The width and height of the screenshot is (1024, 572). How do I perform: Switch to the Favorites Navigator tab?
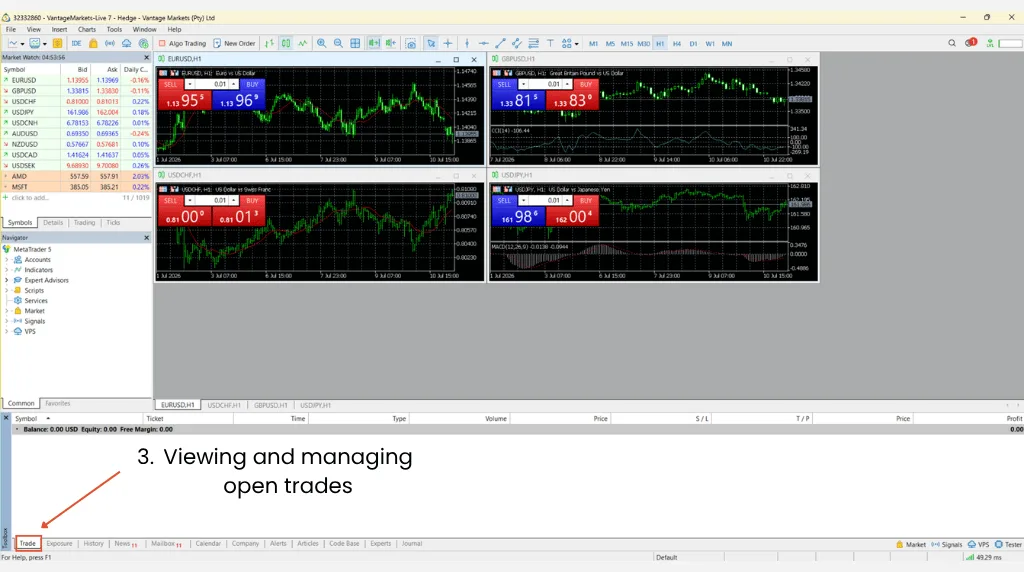coord(57,404)
